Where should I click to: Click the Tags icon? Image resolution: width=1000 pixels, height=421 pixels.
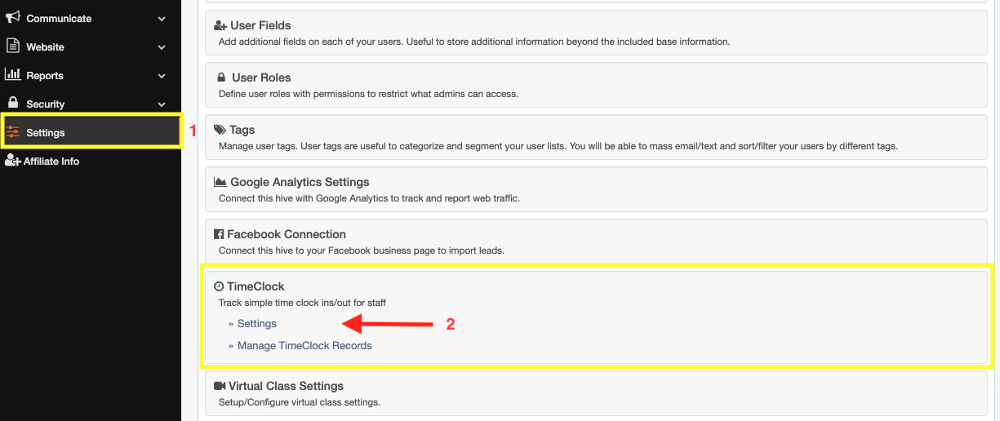[220, 129]
